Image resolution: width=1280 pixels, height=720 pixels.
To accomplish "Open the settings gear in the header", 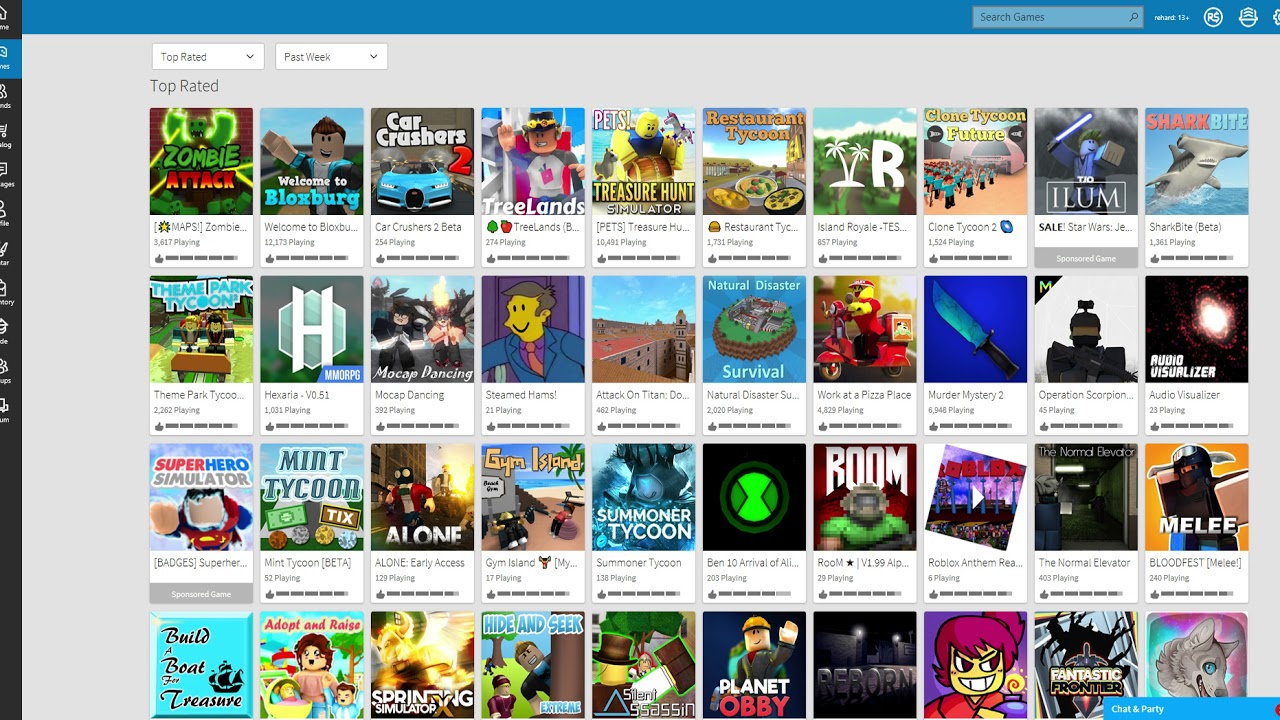I will [1276, 18].
